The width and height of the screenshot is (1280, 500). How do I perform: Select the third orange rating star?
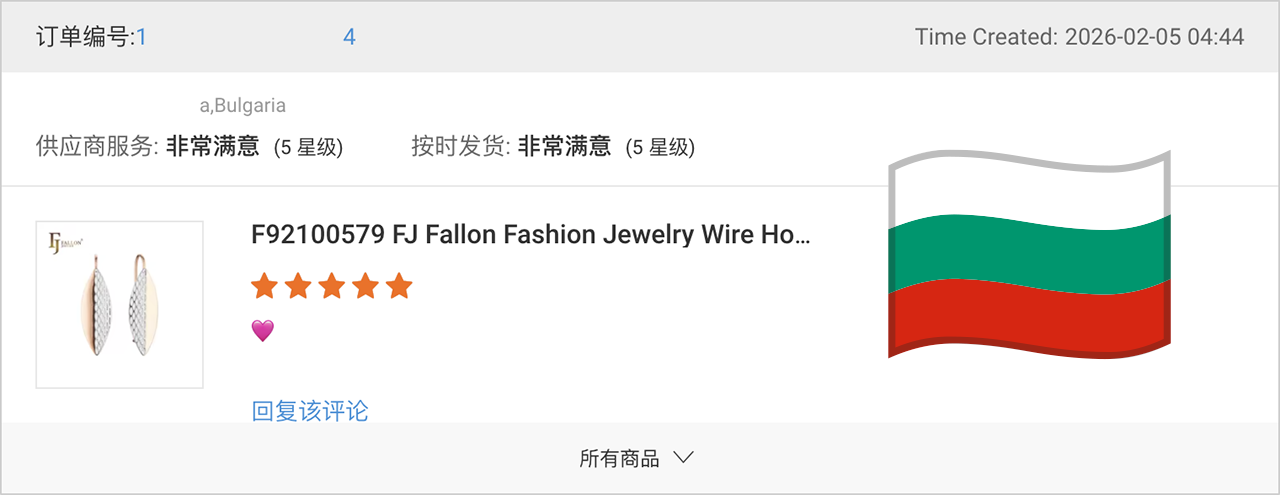pyautogui.click(x=332, y=286)
